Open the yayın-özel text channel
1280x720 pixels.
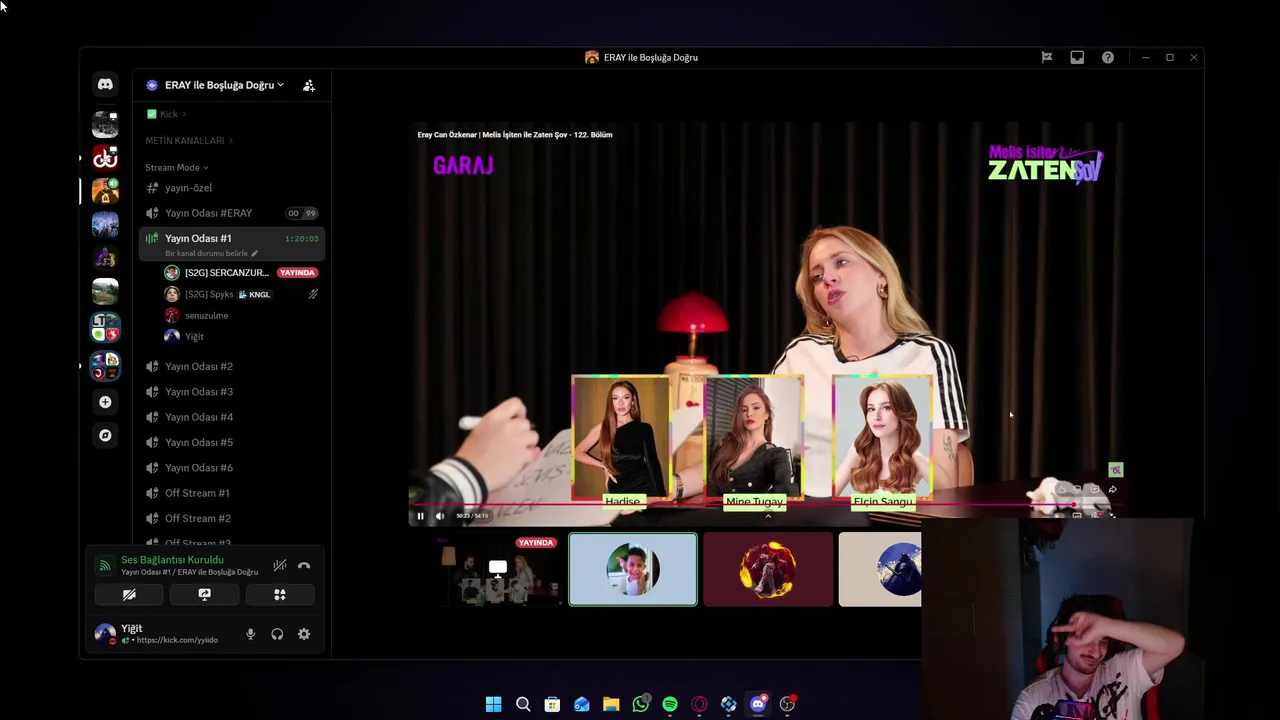pos(232,188)
